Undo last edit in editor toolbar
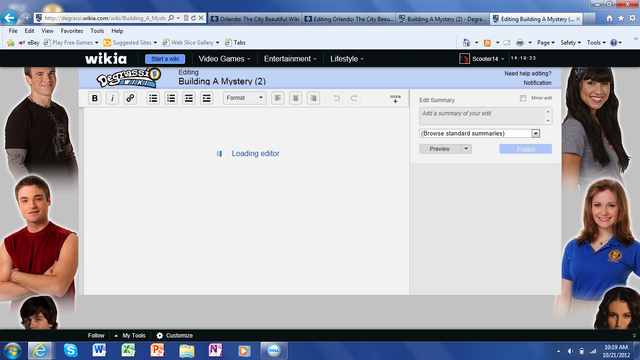Viewport: 640px width, 360px height. (x=336, y=98)
